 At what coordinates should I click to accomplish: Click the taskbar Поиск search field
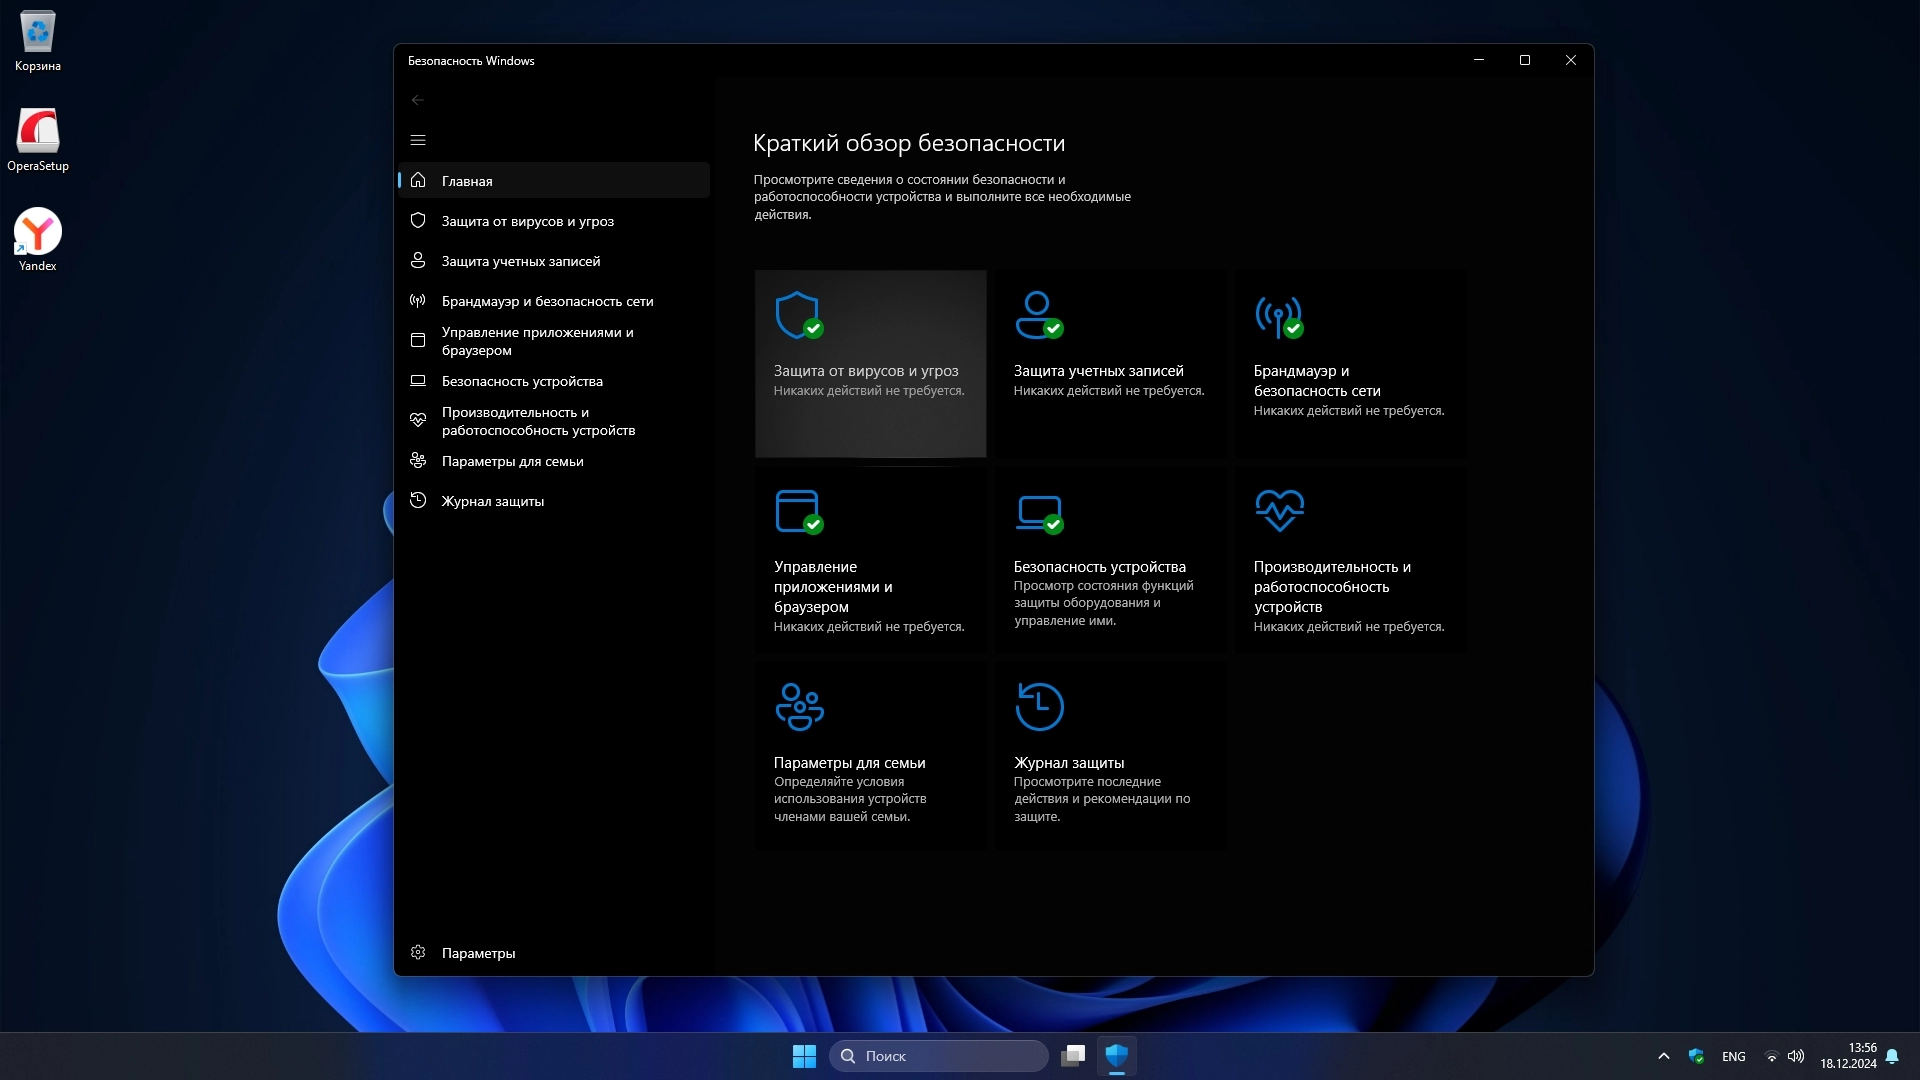click(938, 1056)
